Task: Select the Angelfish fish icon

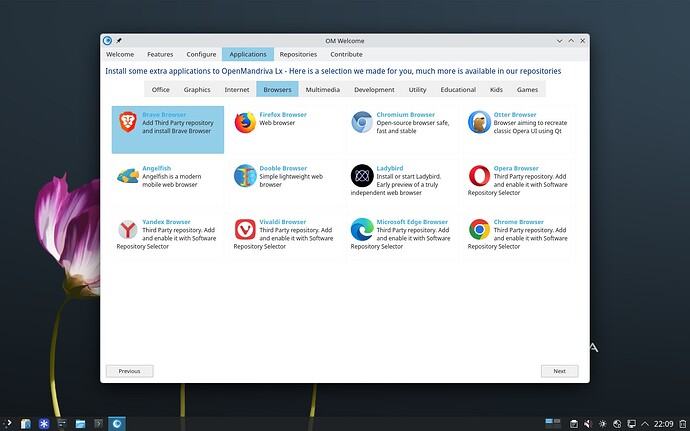Action: [128, 176]
